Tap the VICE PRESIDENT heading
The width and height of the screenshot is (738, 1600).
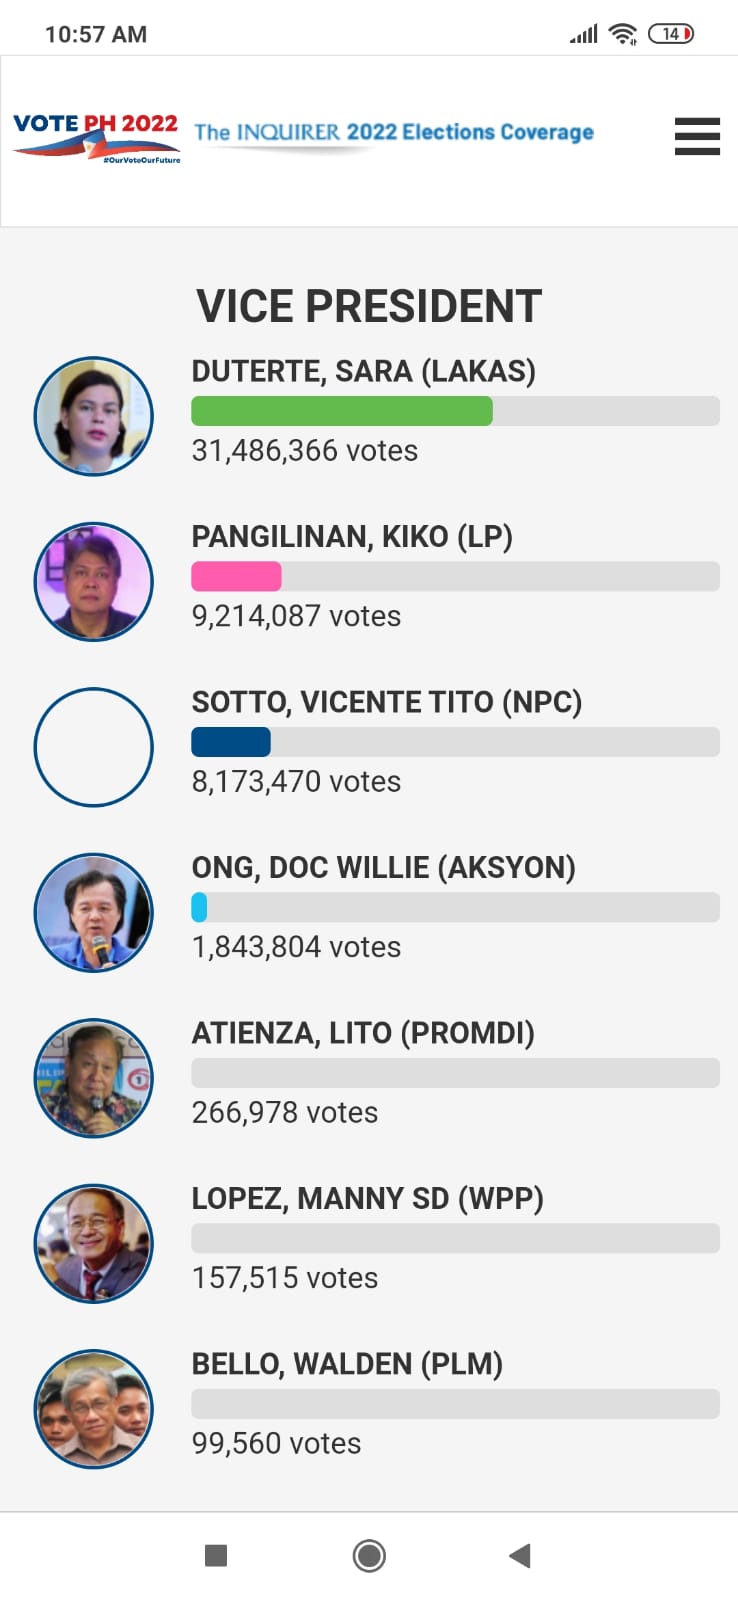click(x=369, y=306)
